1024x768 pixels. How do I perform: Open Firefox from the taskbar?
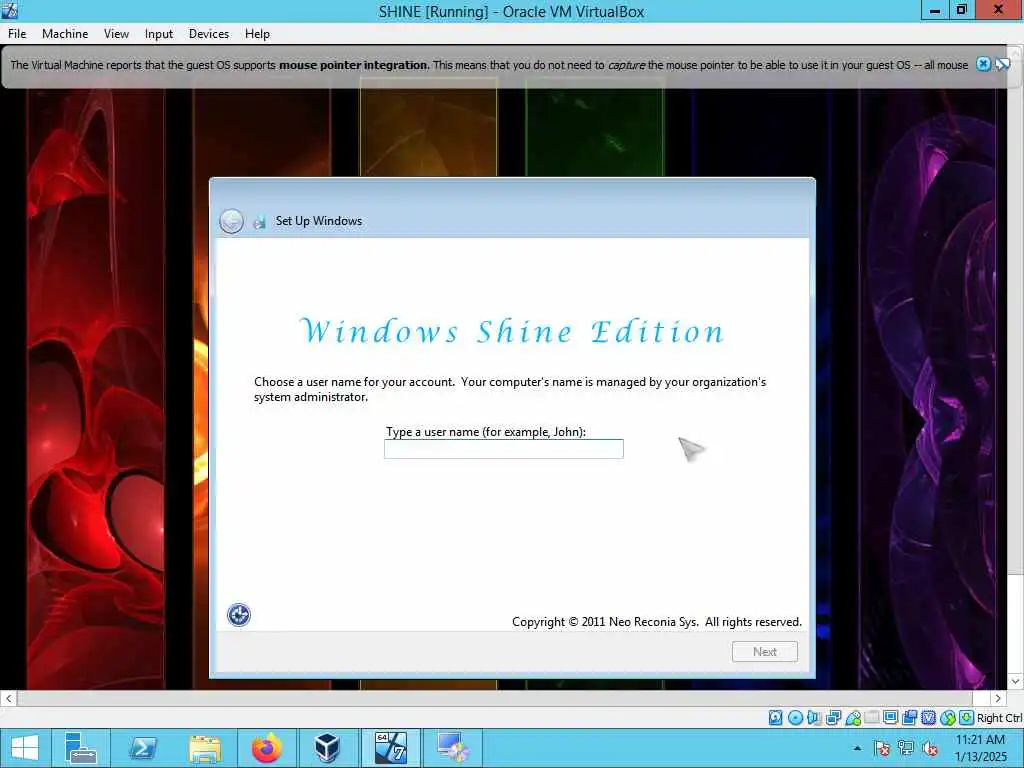[x=266, y=748]
